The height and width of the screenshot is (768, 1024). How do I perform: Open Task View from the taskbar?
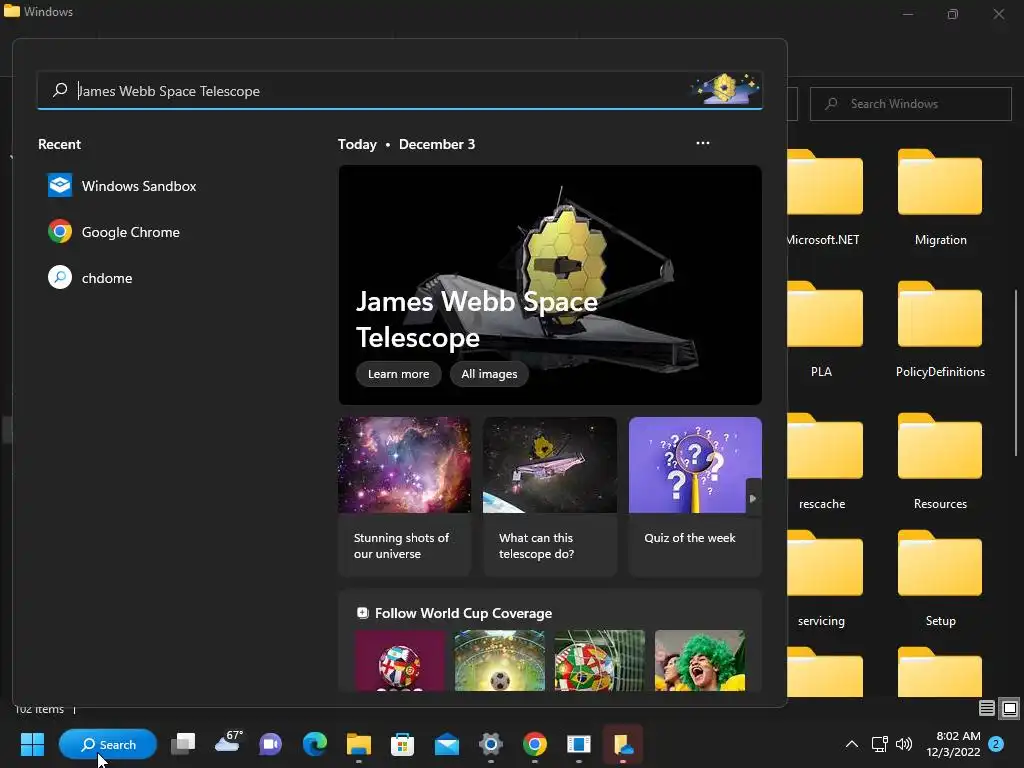click(x=183, y=744)
